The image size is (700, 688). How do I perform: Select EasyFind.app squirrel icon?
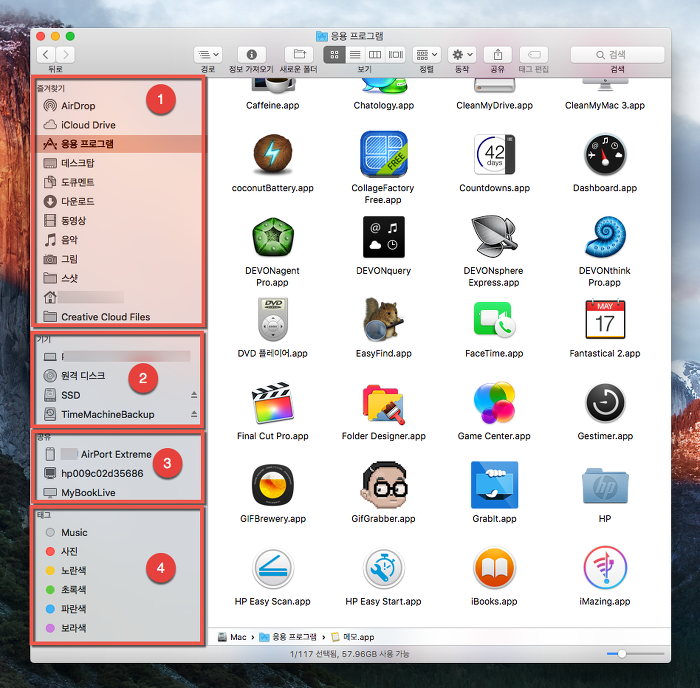click(x=383, y=320)
